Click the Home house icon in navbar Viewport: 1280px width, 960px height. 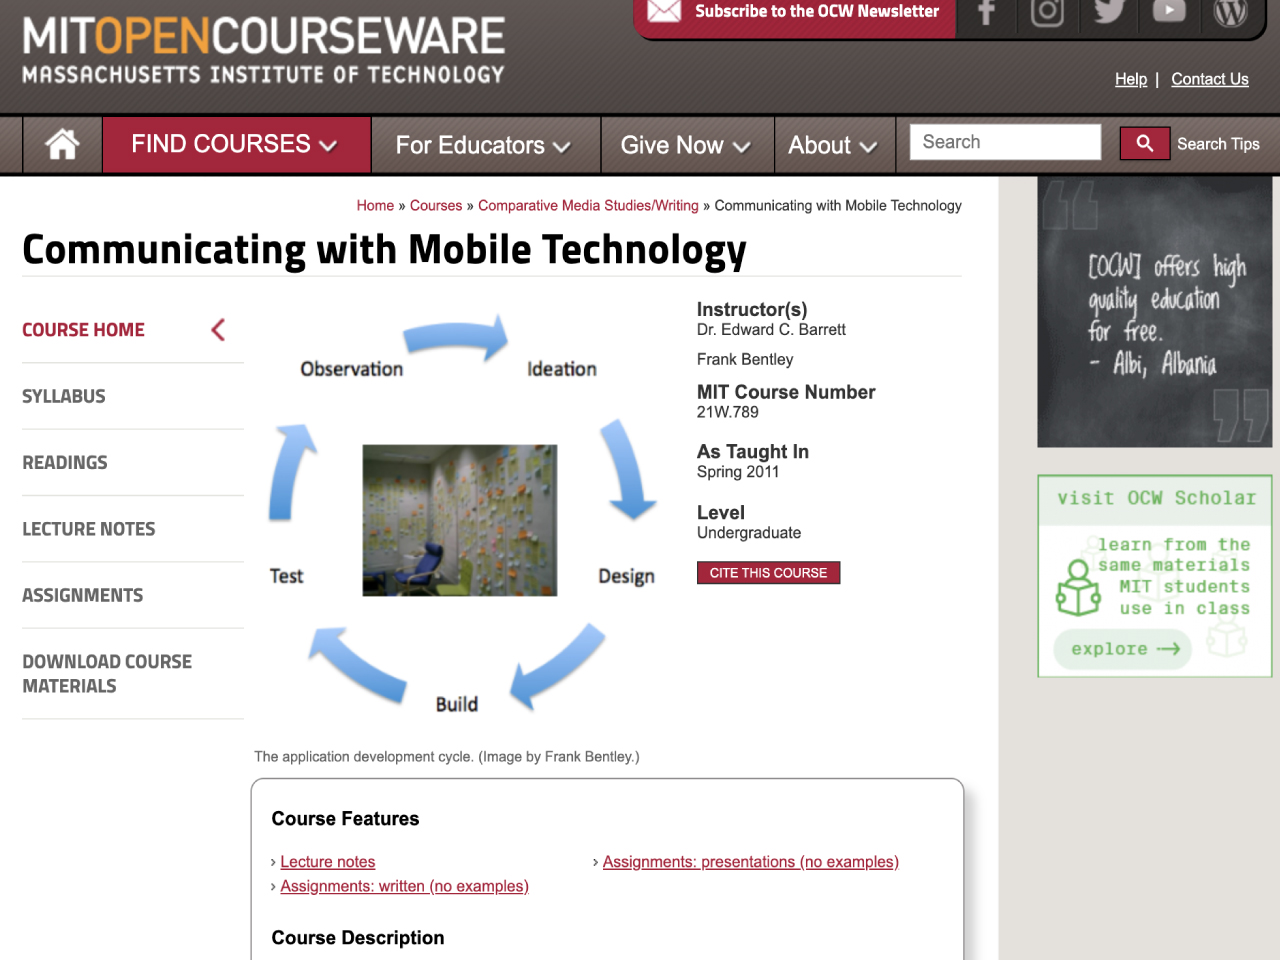(62, 145)
